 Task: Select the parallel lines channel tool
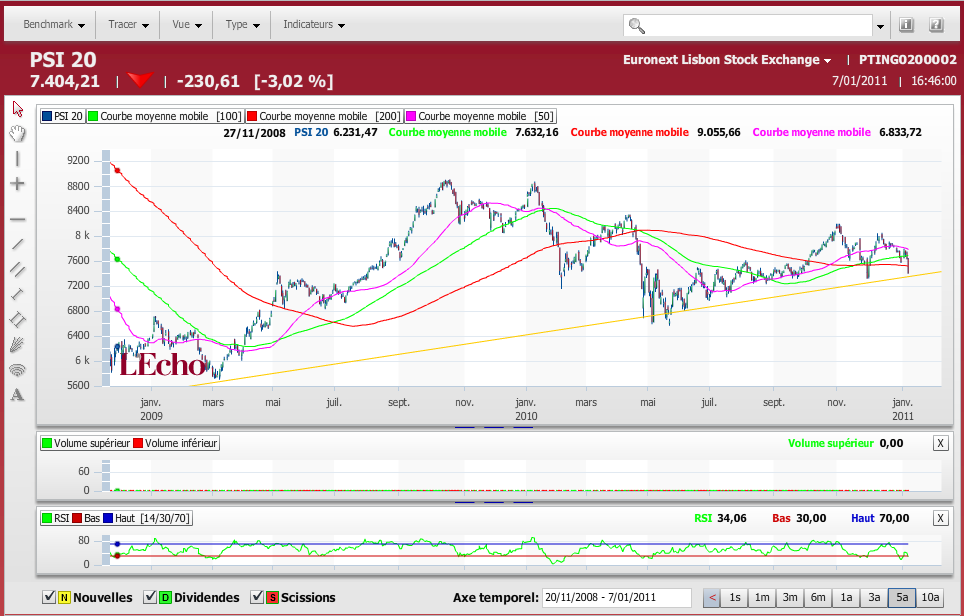(18, 269)
